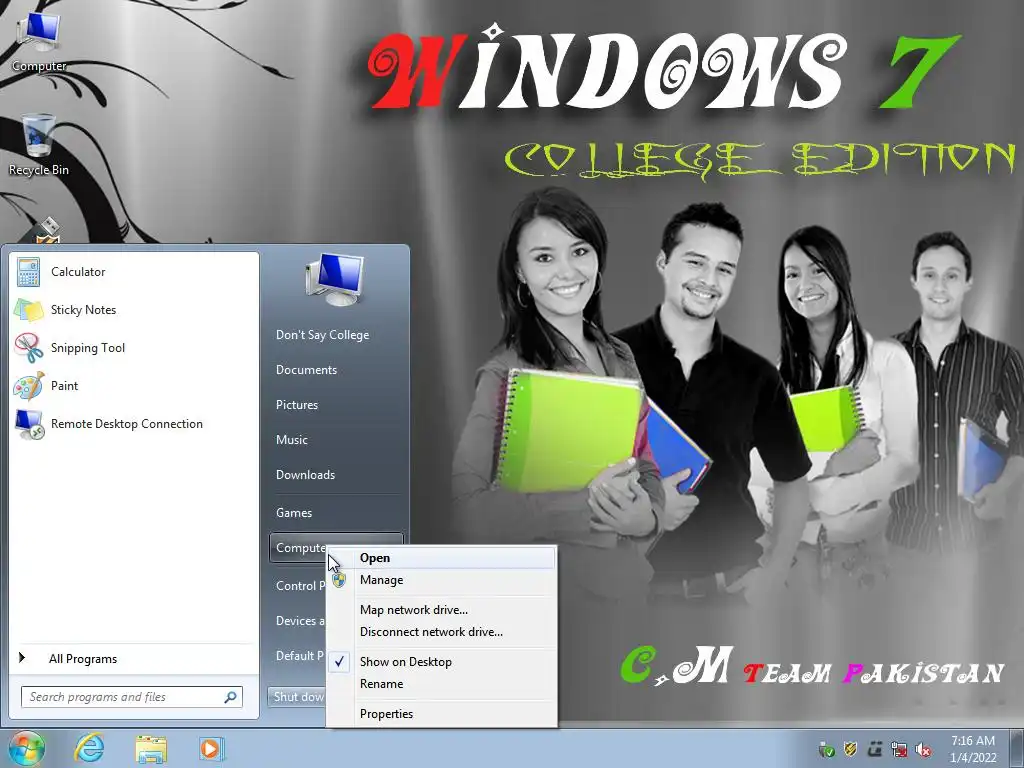
Task: Open Documents link in Start menu
Action: pyautogui.click(x=306, y=370)
